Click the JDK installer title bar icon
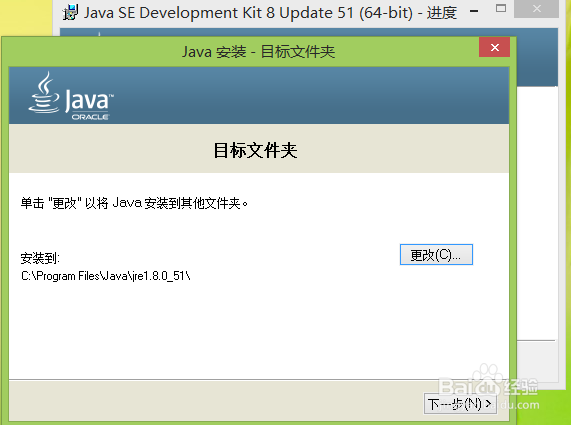Viewport: 571px width, 425px height. tap(70, 12)
